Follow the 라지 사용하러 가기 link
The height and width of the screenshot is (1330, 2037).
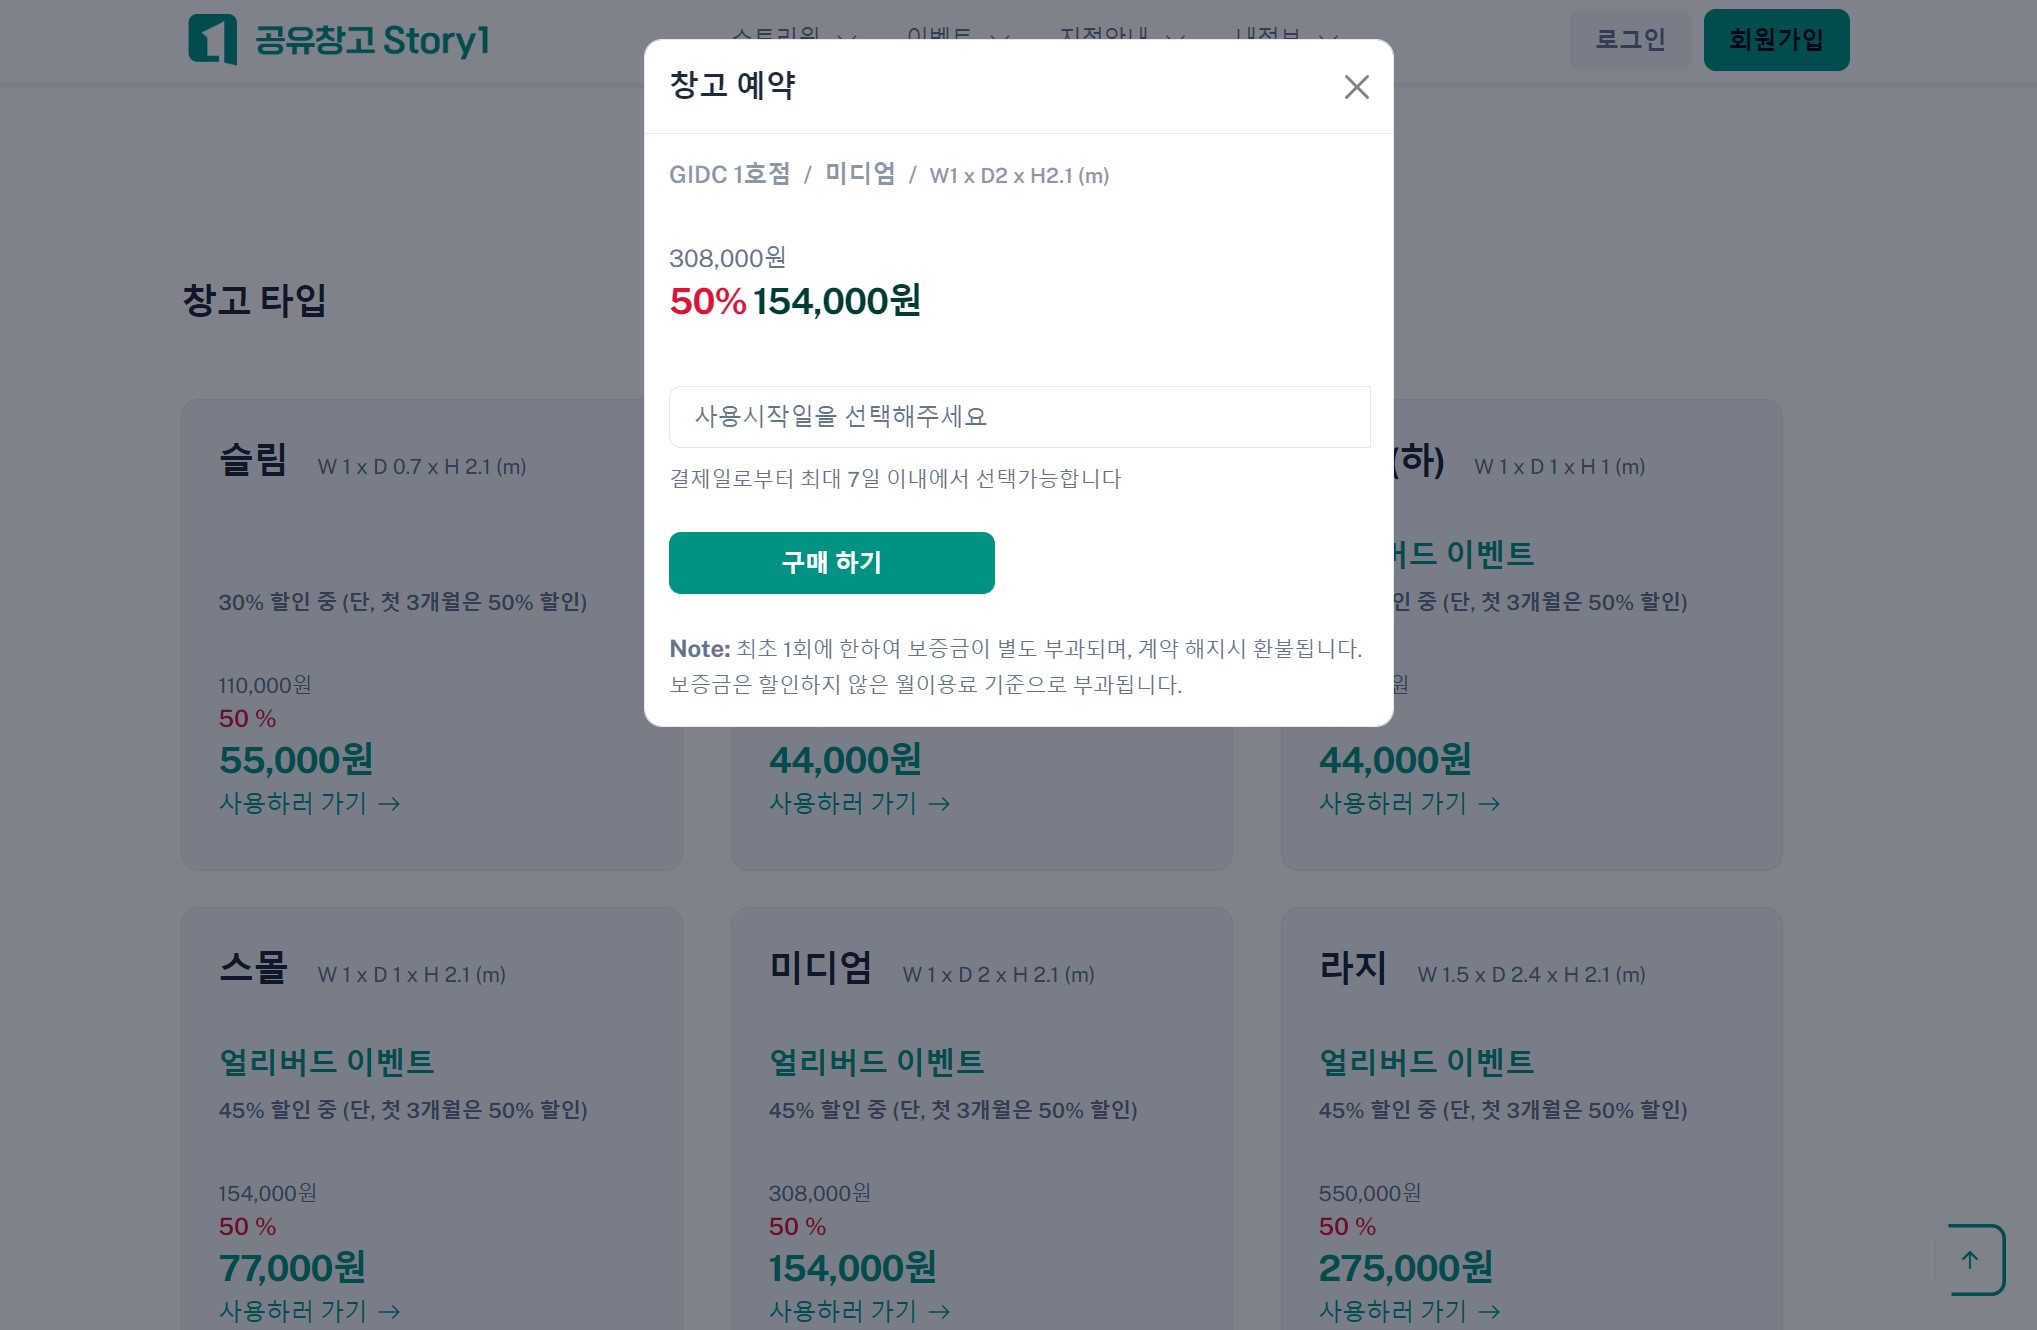tap(1393, 1311)
